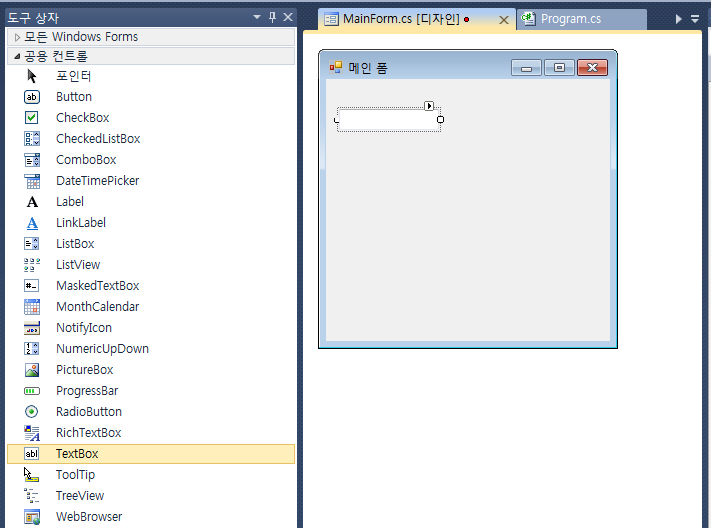This screenshot has width=711, height=528.
Task: Click the WebBrowser label text
Action: [89, 517]
